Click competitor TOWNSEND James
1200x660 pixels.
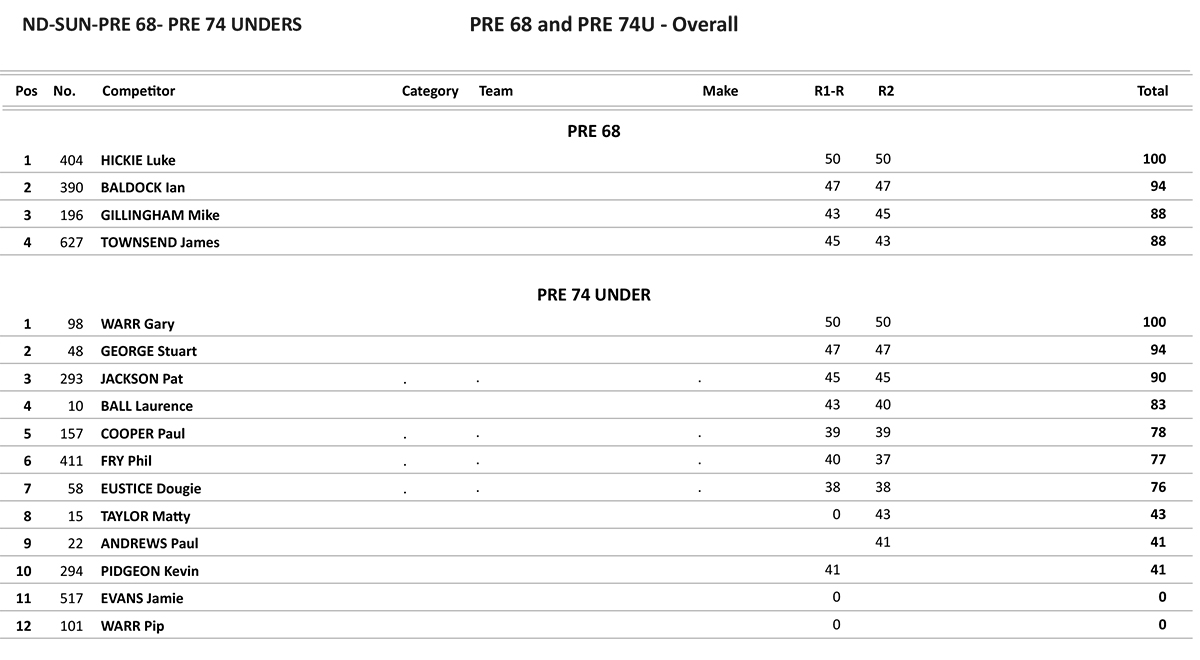pyautogui.click(x=160, y=242)
